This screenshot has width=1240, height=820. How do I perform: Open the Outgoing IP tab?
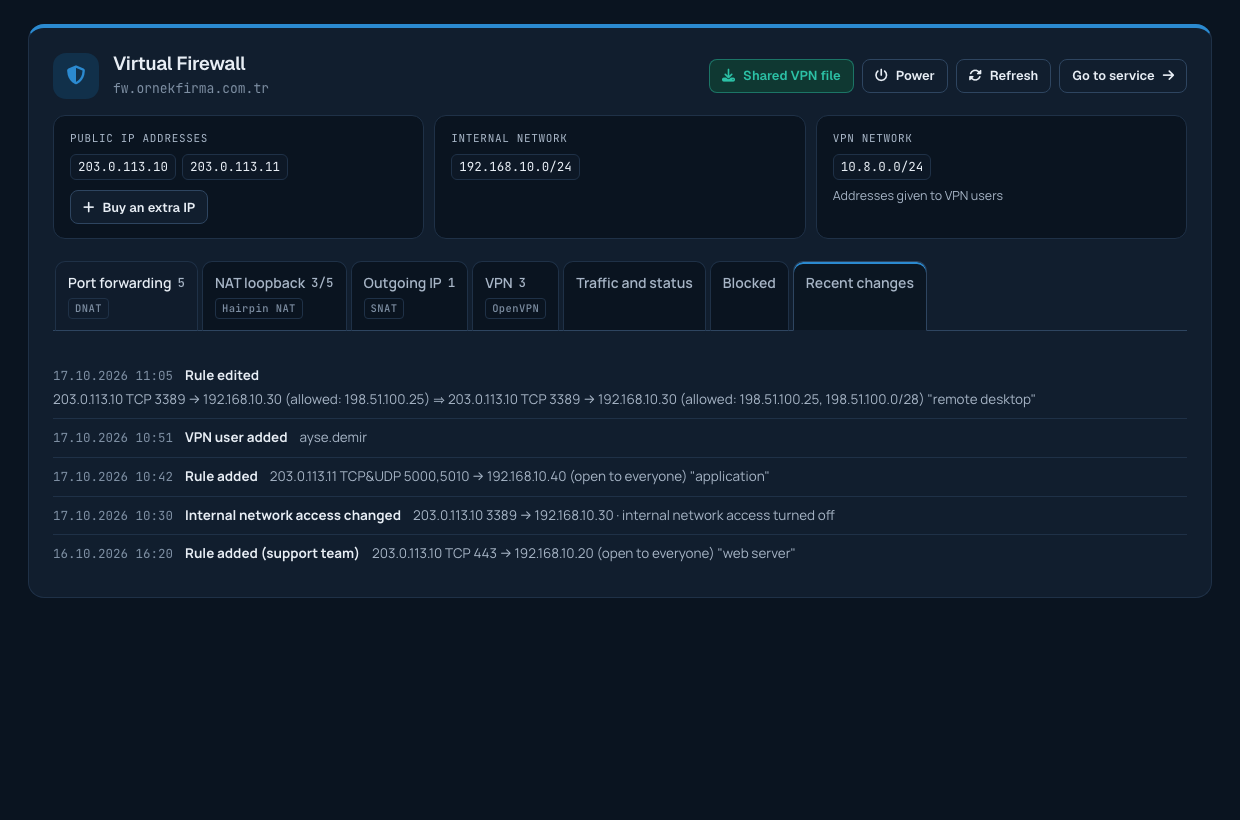tap(409, 296)
